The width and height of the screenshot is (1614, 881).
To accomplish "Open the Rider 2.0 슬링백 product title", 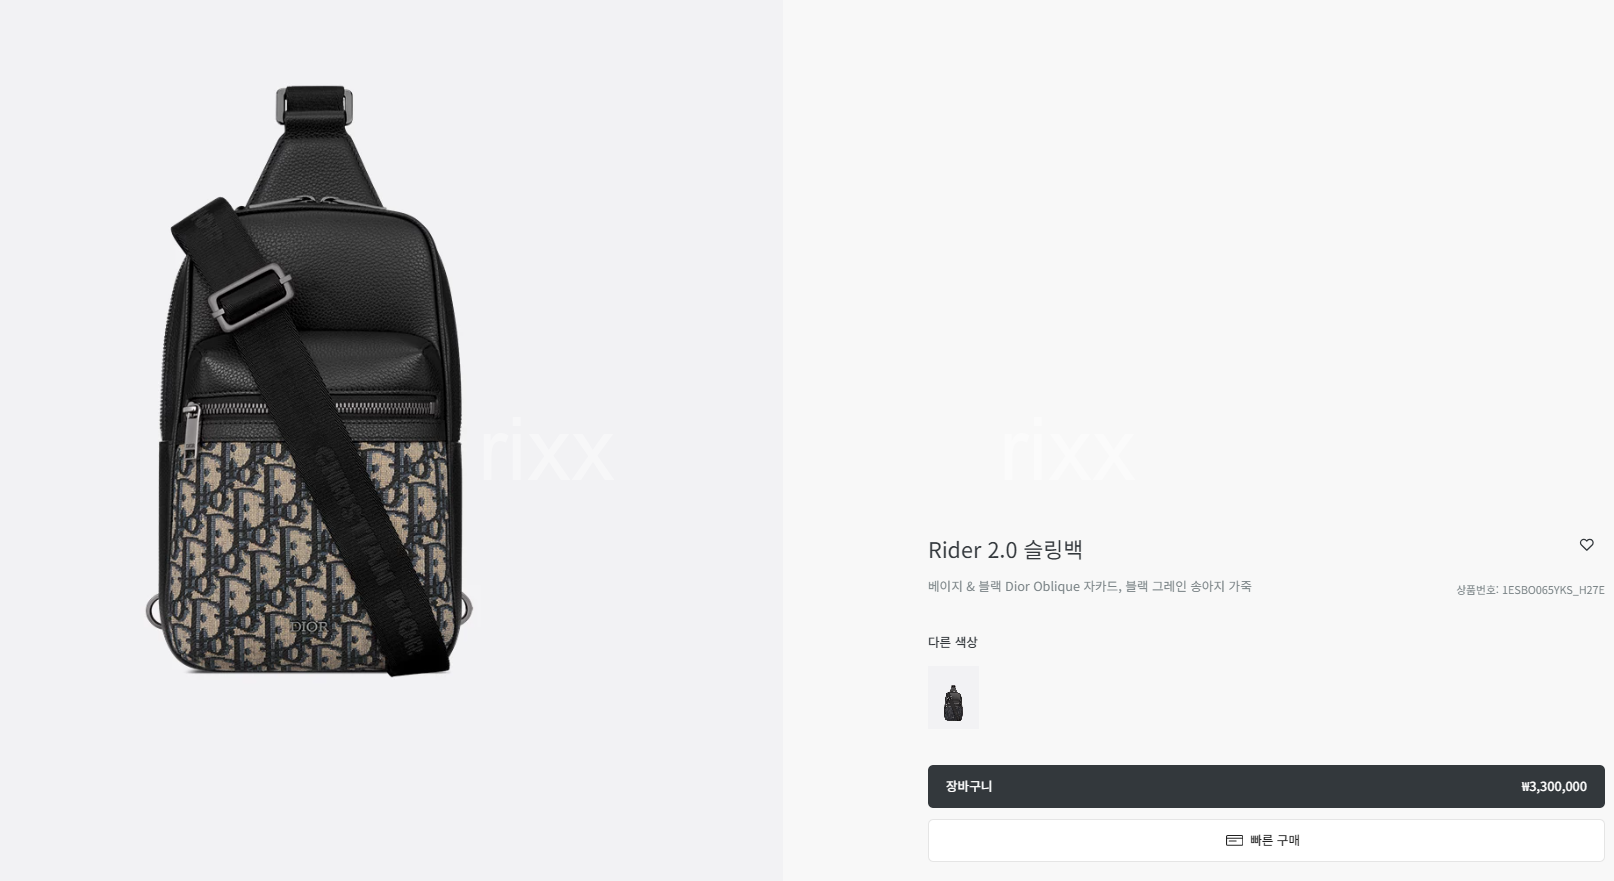I will pyautogui.click(x=1005, y=550).
